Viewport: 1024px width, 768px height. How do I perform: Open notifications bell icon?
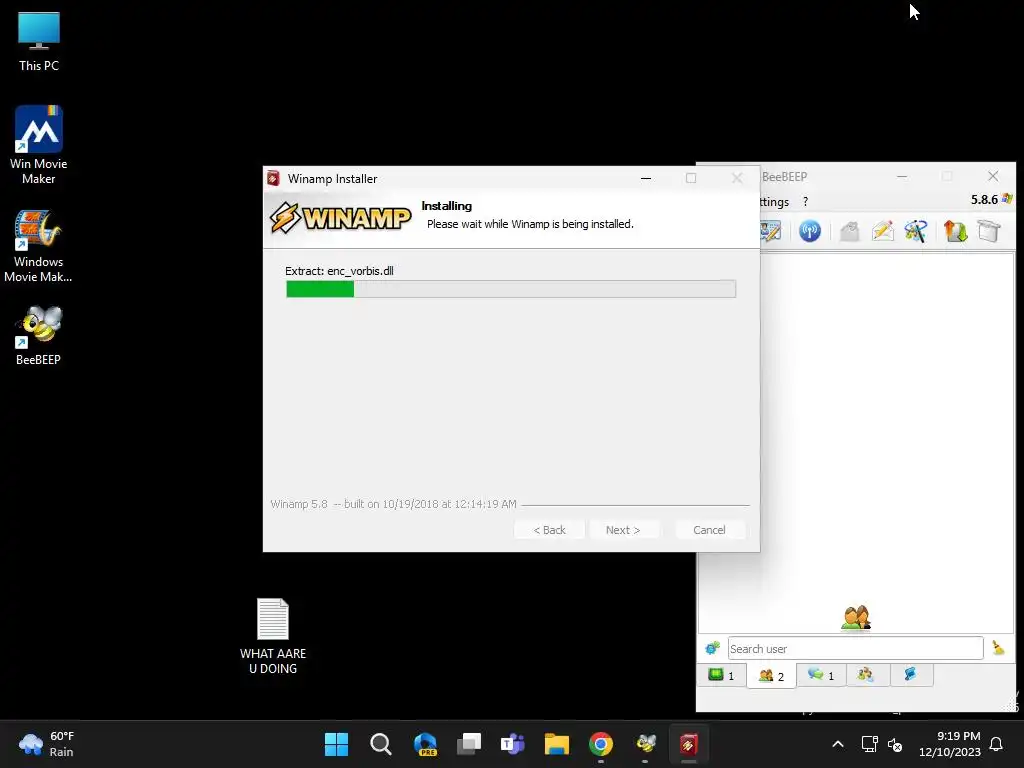pos(997,744)
